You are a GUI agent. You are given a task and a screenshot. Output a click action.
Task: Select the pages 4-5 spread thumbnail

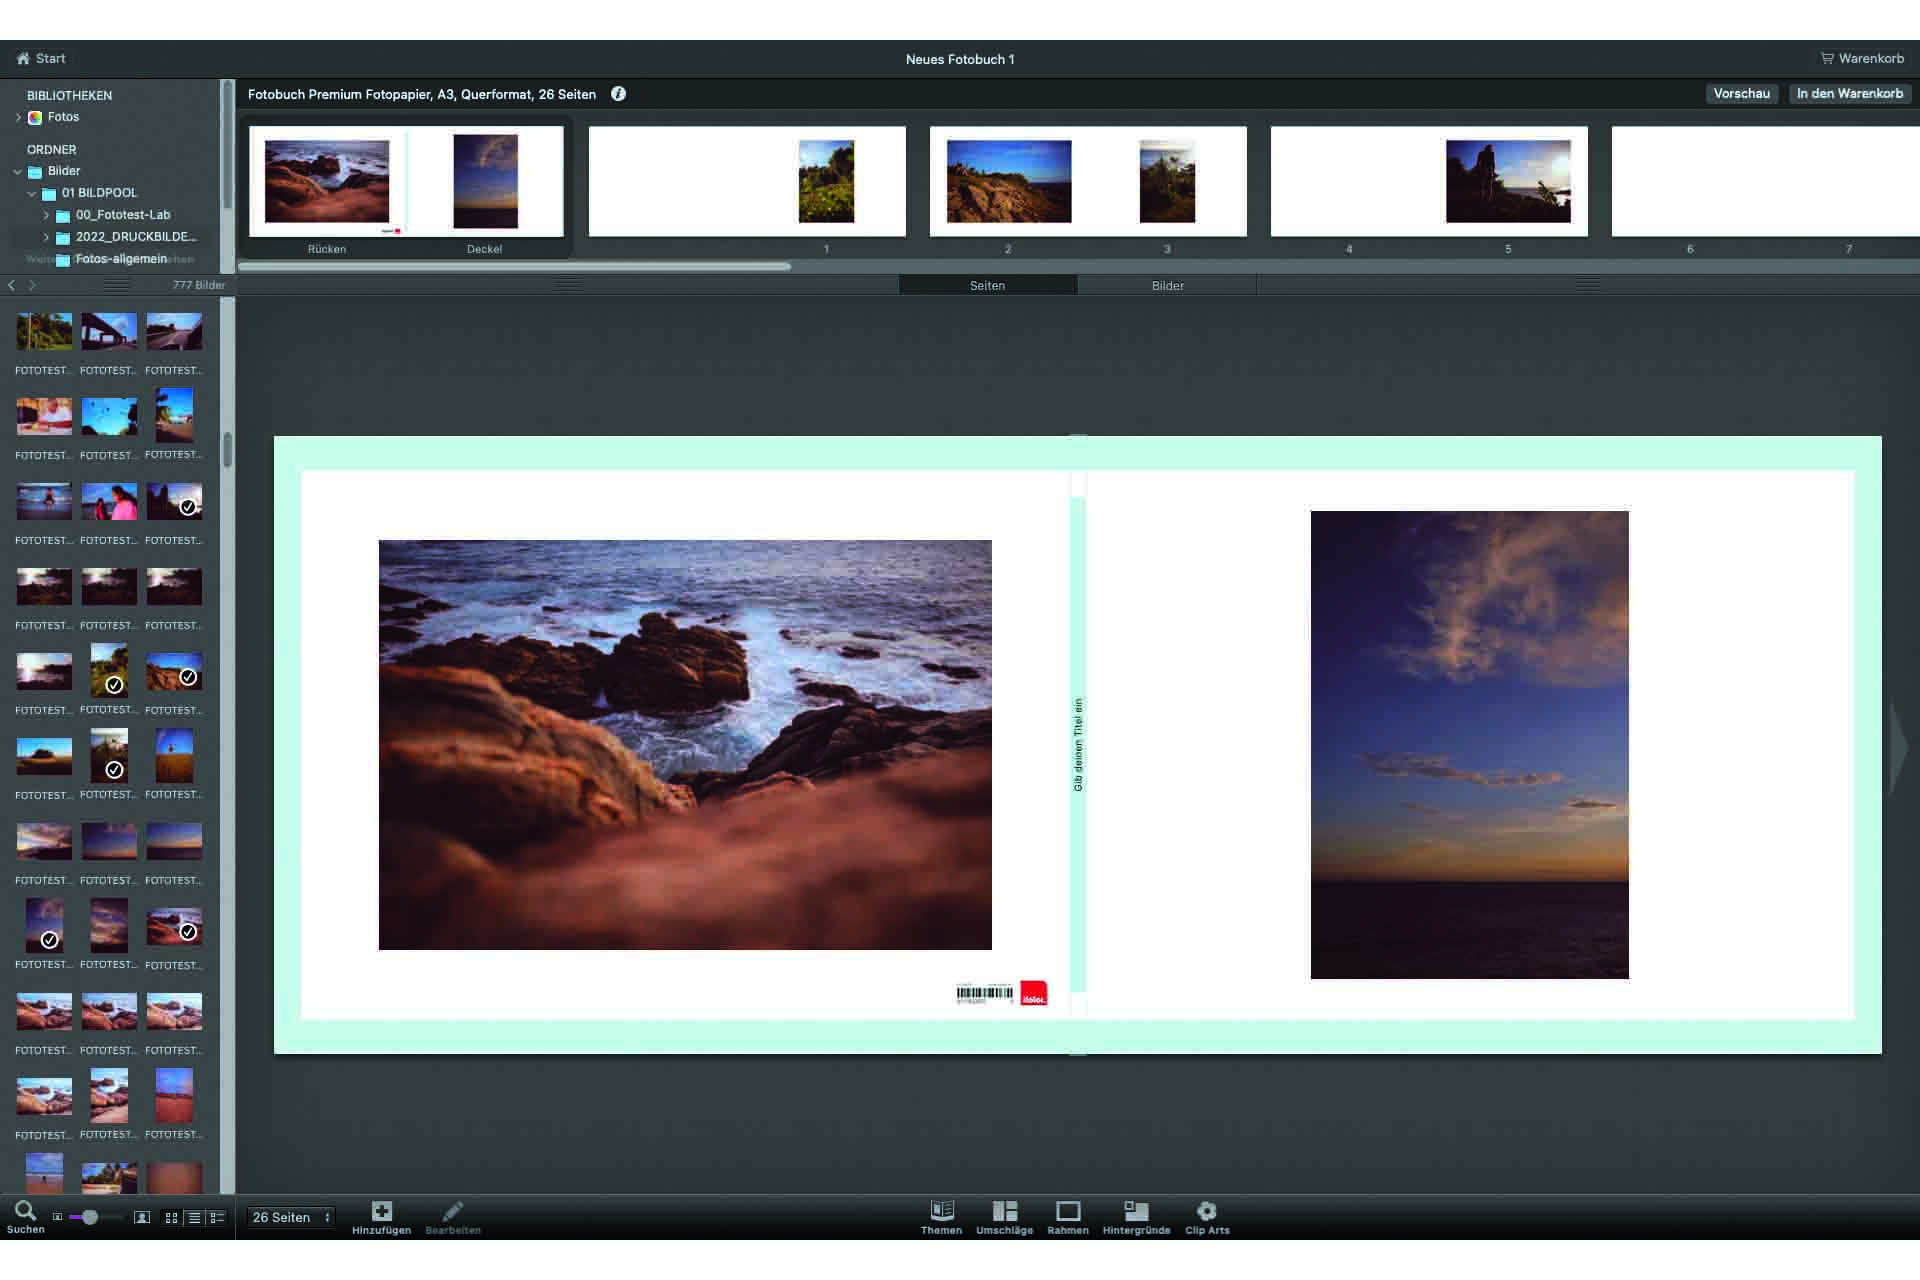pos(1429,181)
